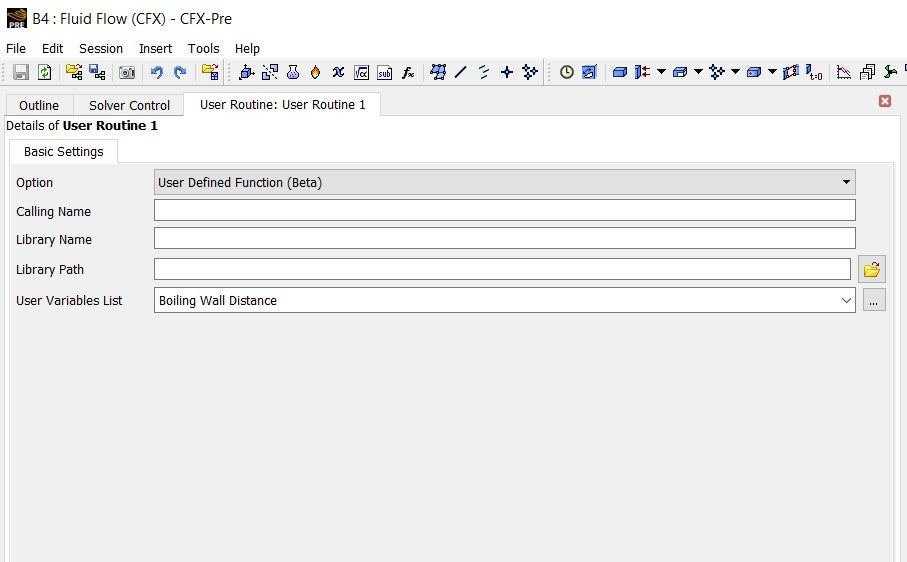
Task: Expand the boundary icon dropdown arrow
Action: click(x=661, y=72)
